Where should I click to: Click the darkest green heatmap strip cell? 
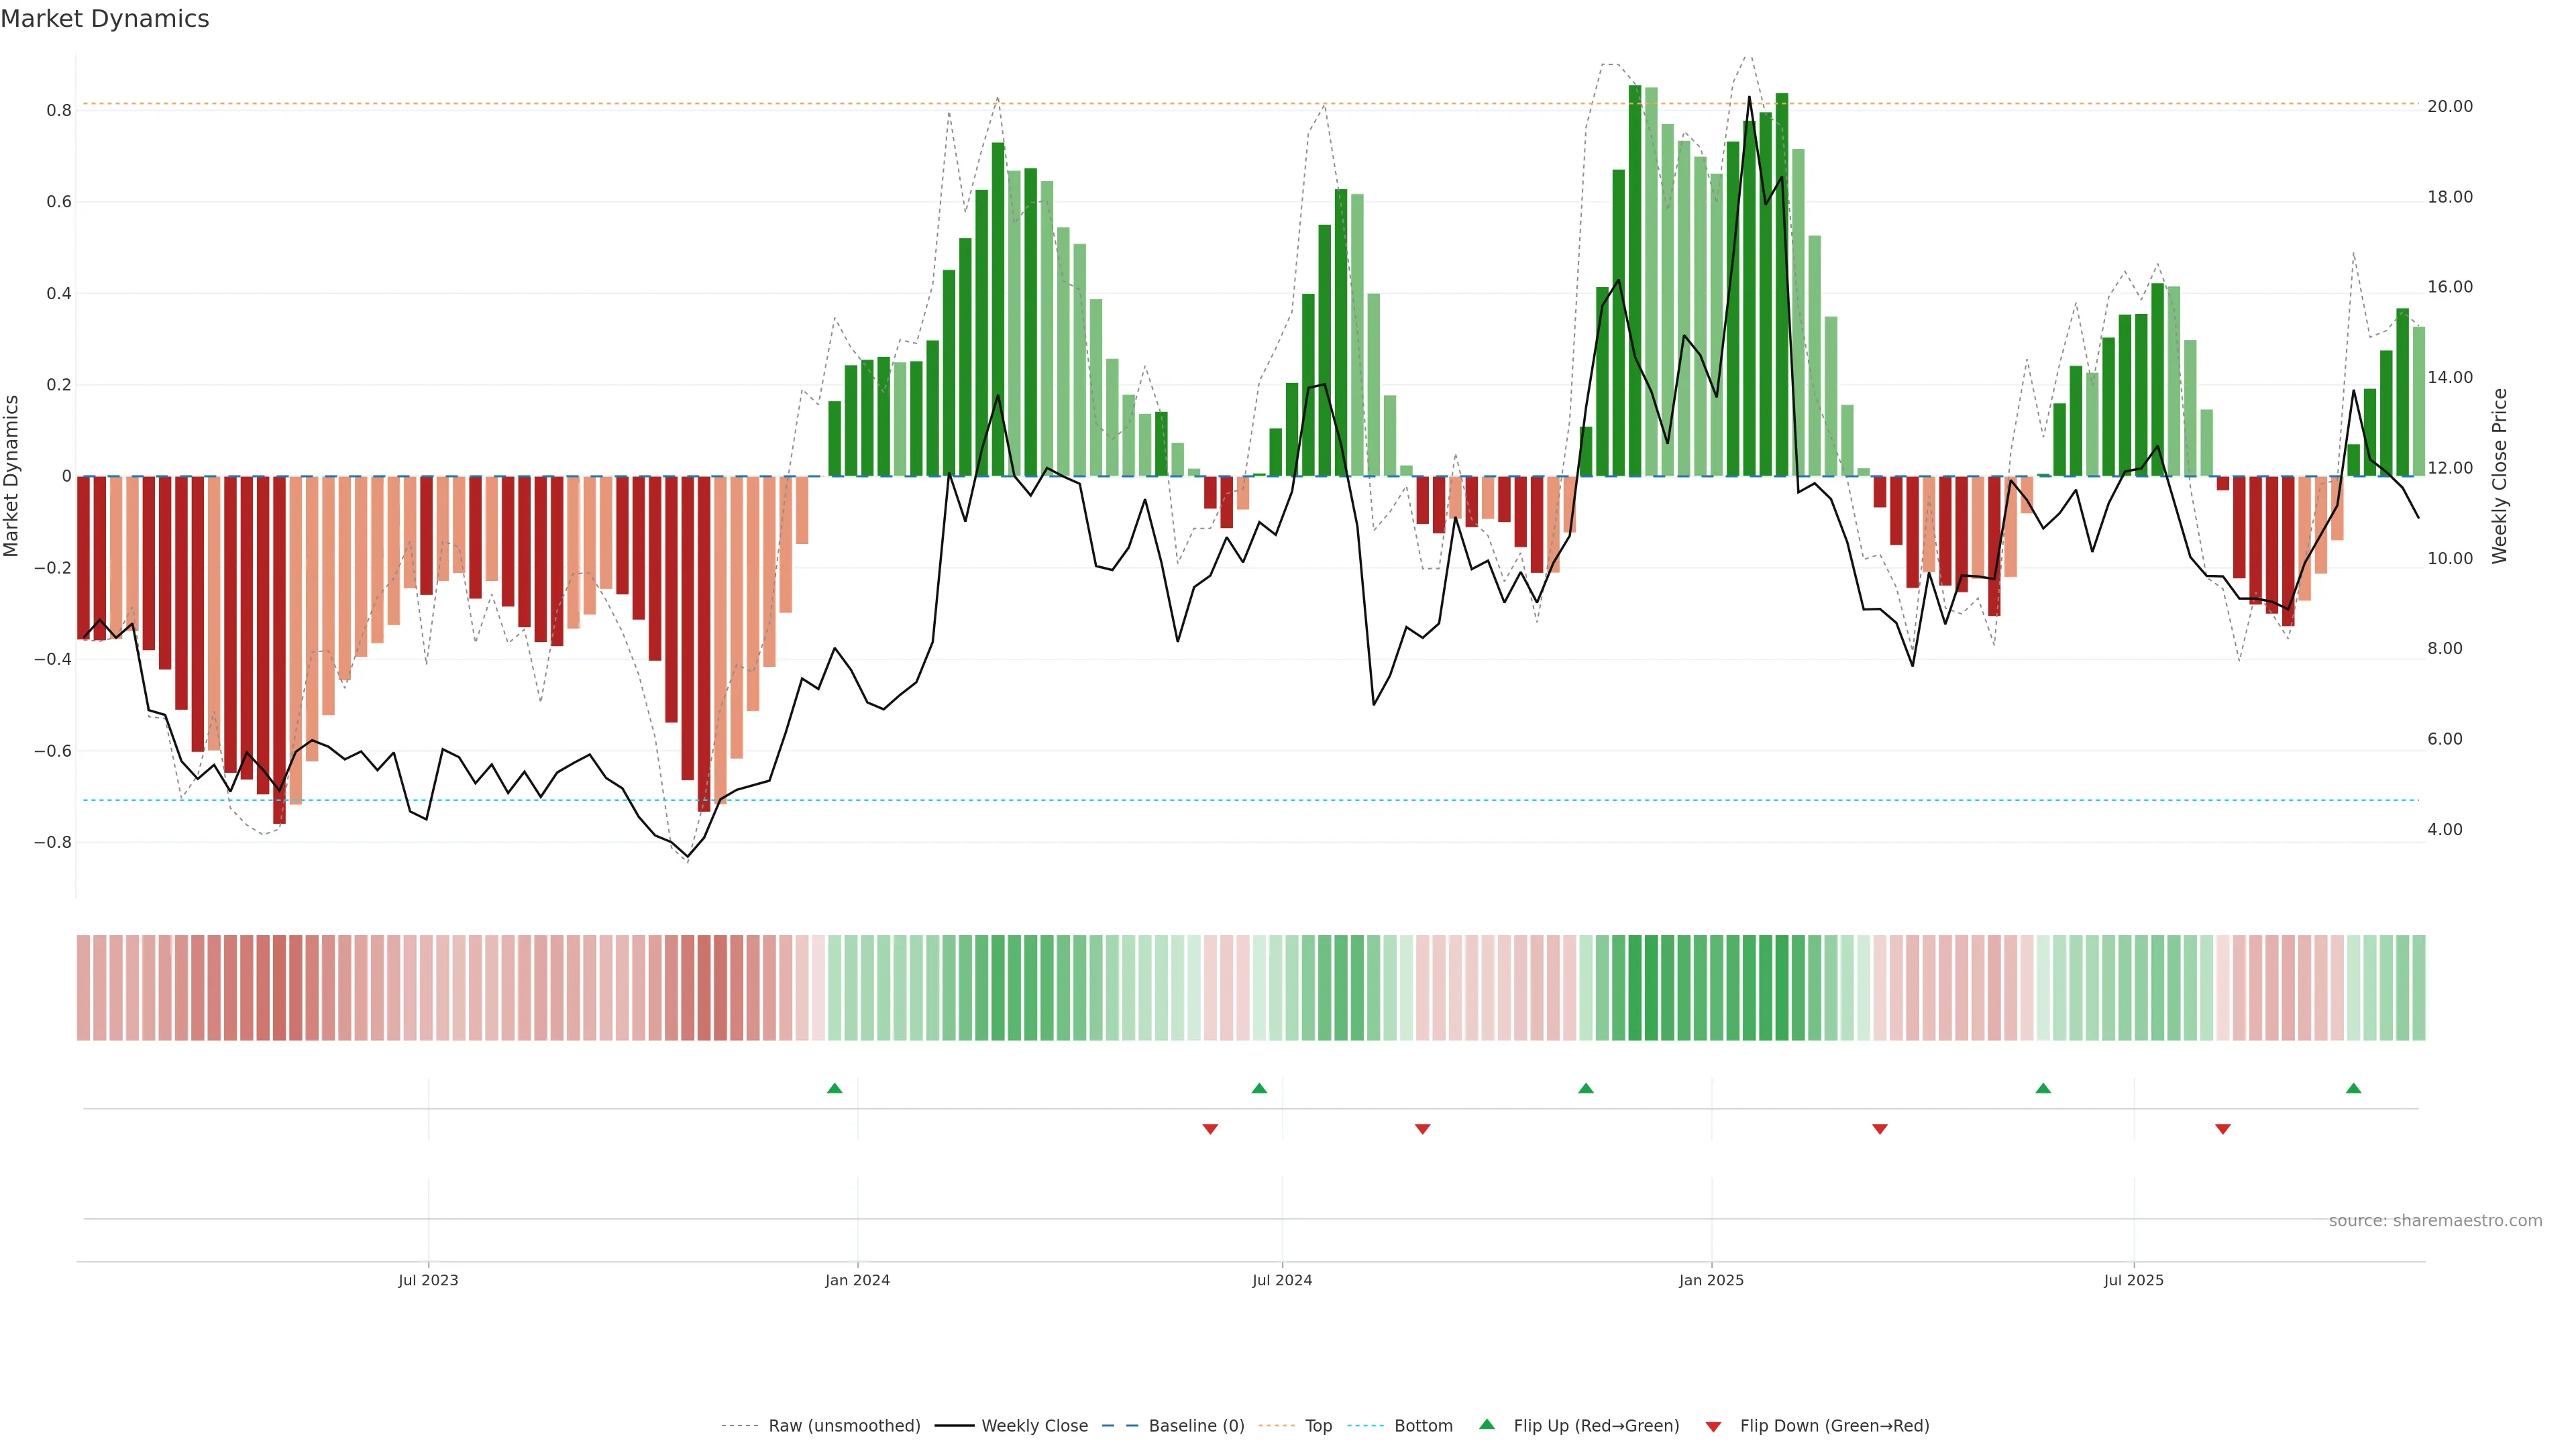(x=1635, y=988)
